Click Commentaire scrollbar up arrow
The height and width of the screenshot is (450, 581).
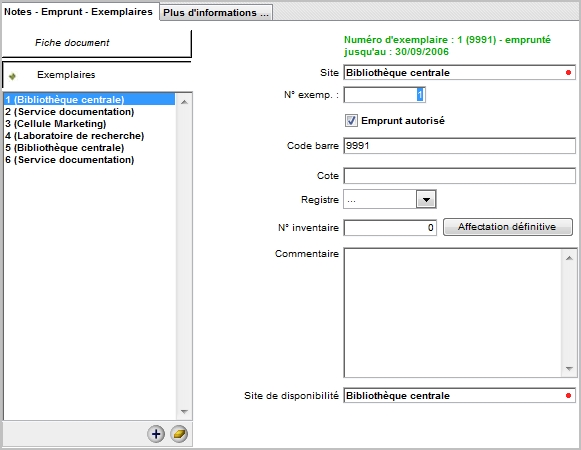pos(569,258)
